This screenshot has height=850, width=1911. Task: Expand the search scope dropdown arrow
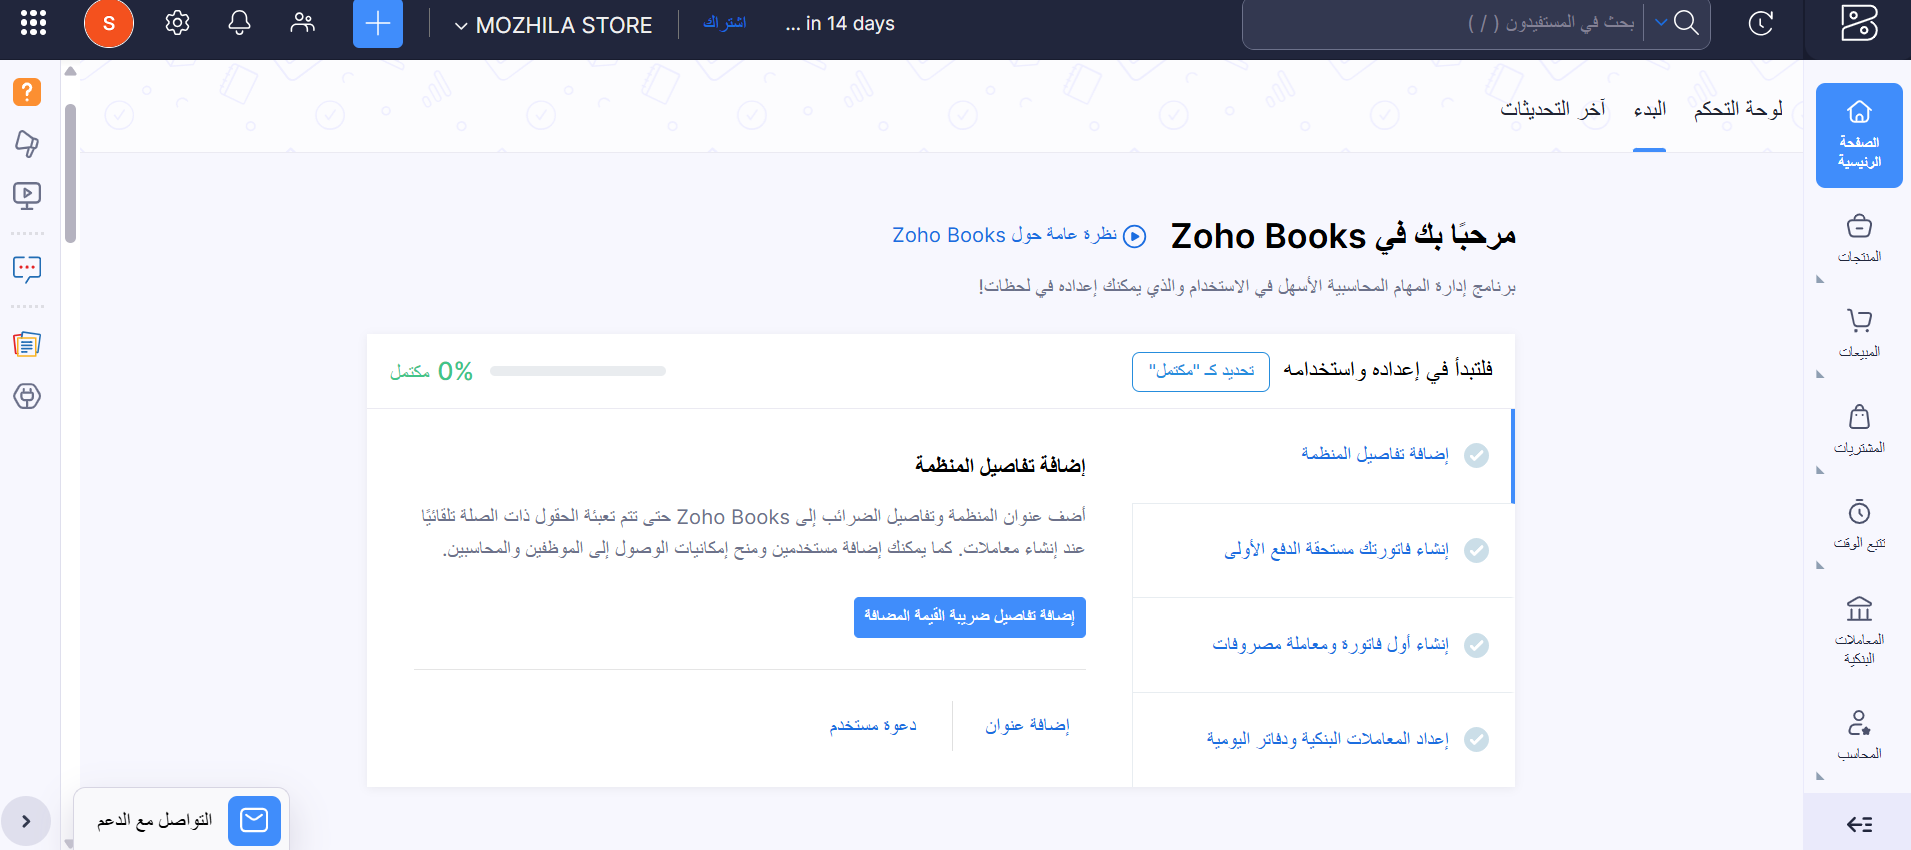(x=1660, y=23)
